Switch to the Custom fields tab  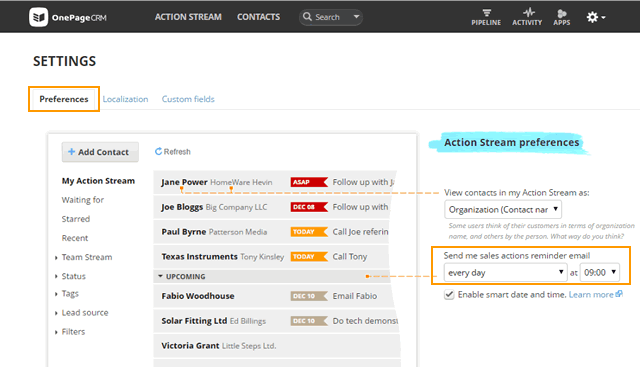[188, 99]
